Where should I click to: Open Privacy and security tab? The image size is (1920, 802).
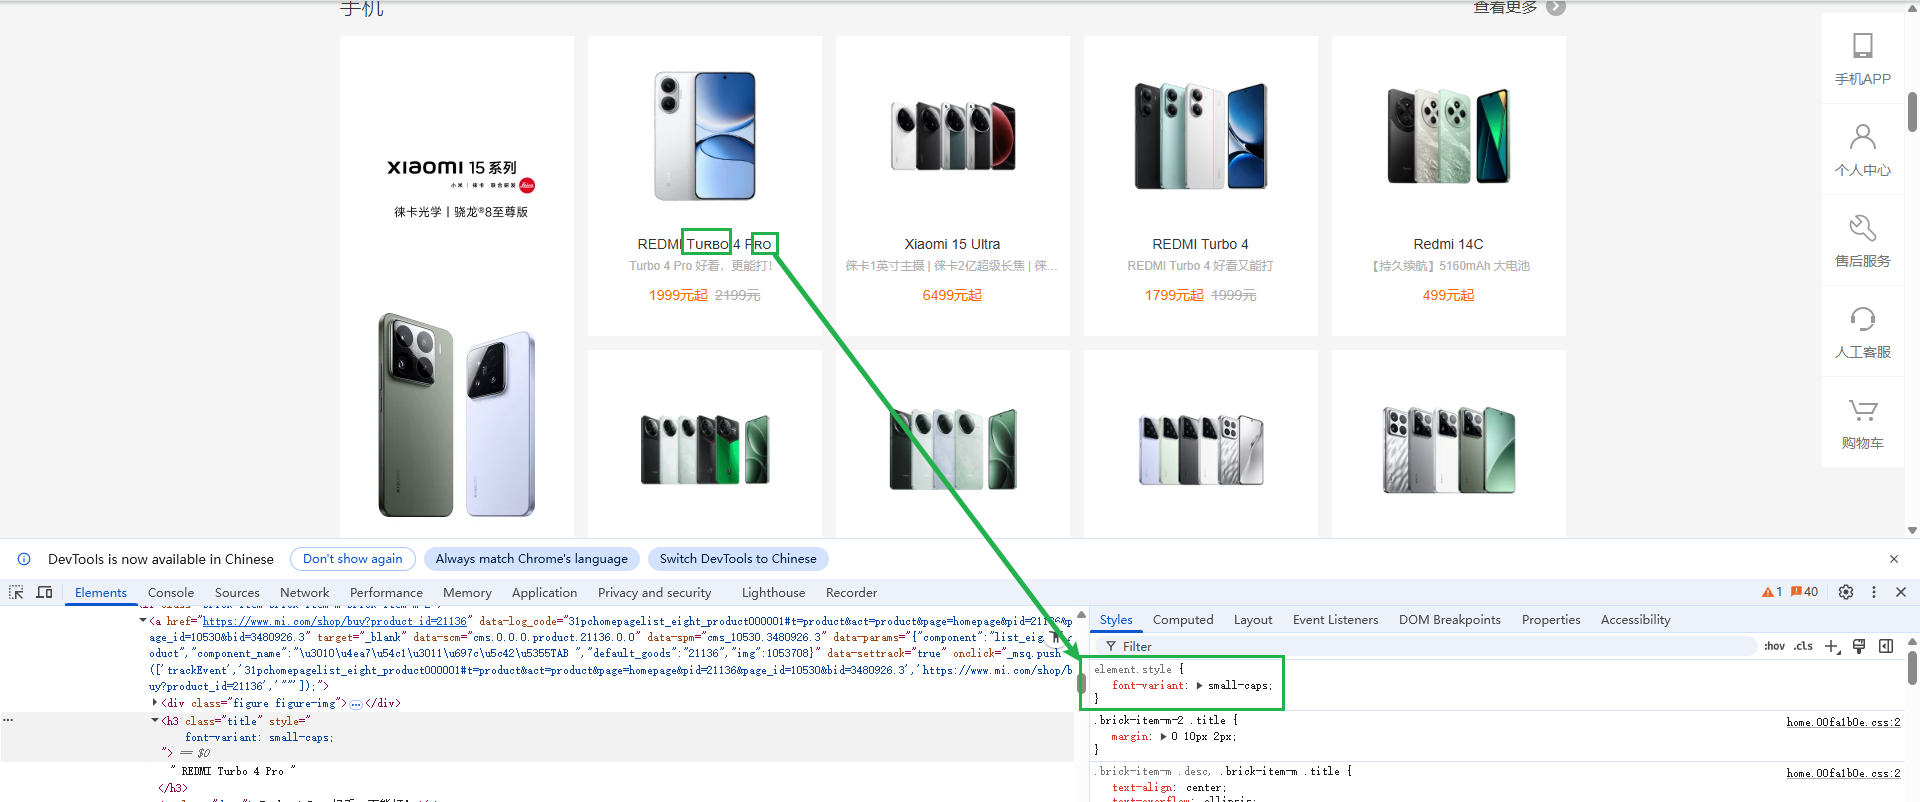(x=654, y=592)
